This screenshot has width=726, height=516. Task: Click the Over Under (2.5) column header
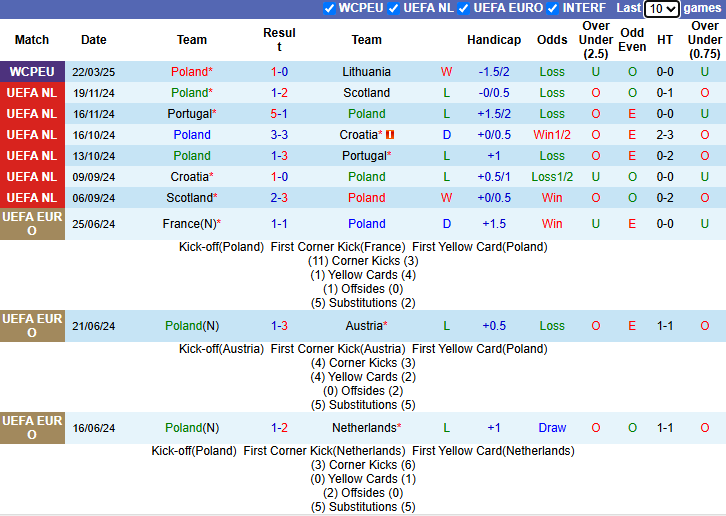click(596, 40)
